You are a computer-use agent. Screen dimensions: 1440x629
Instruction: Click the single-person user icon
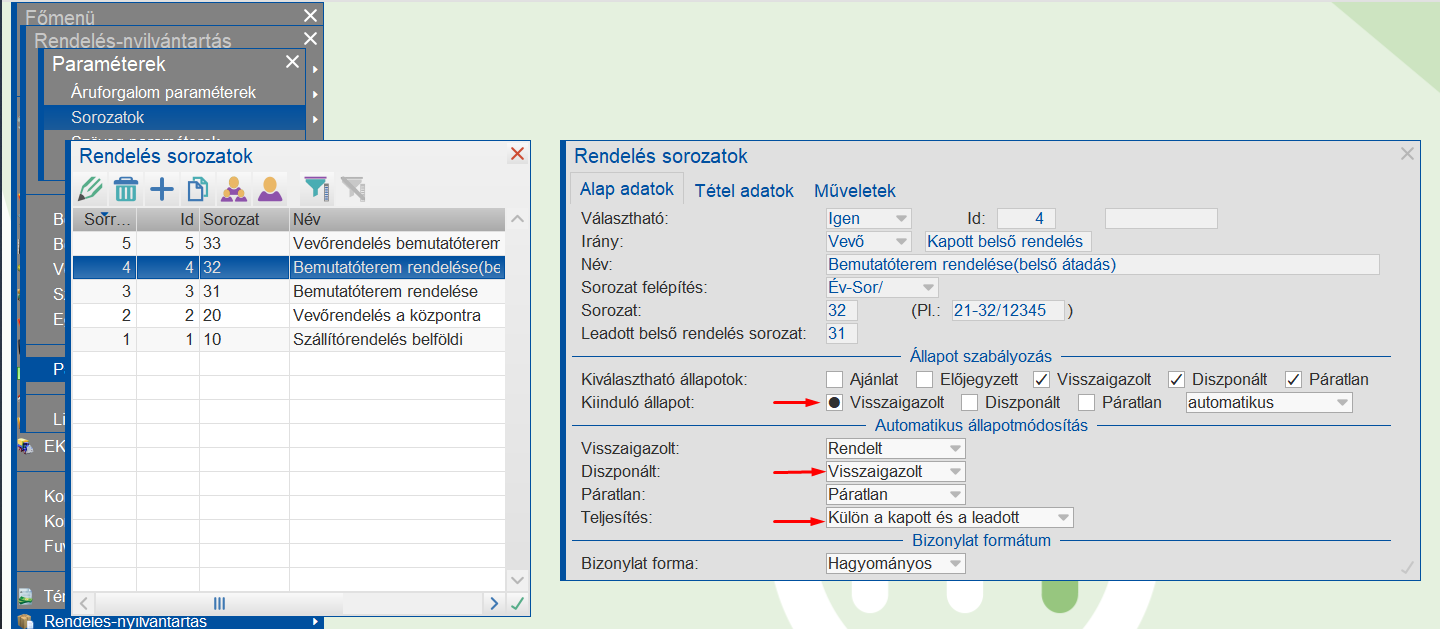(x=270, y=188)
